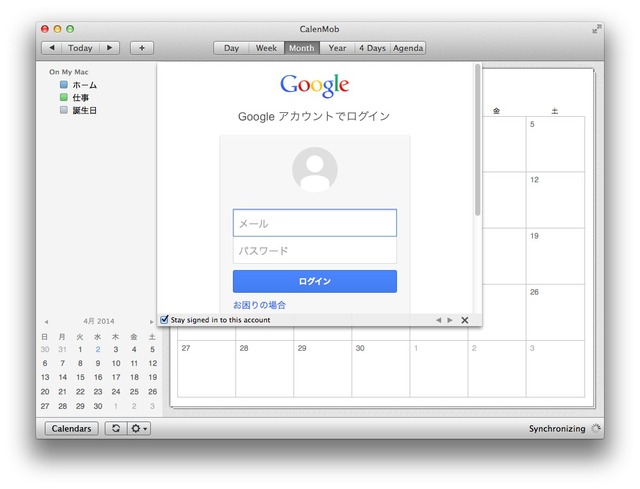Image resolution: width=640 pixels, height=489 pixels.
Task: Click the day 5 cell in month grid
Action: 555,144
